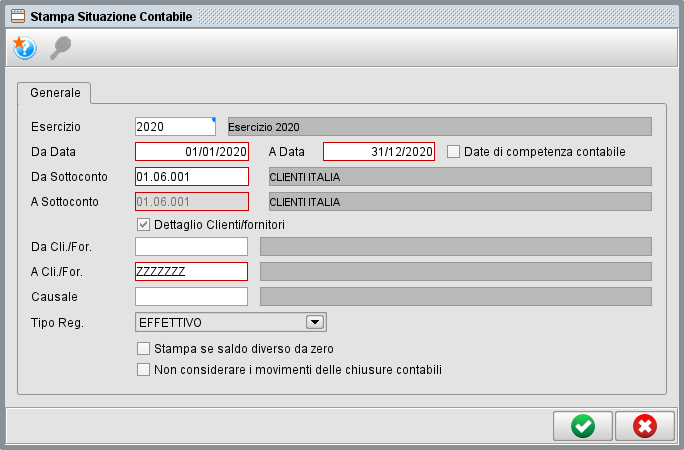684x450 pixels.
Task: Click the Da Sottoconto field
Action: point(191,176)
